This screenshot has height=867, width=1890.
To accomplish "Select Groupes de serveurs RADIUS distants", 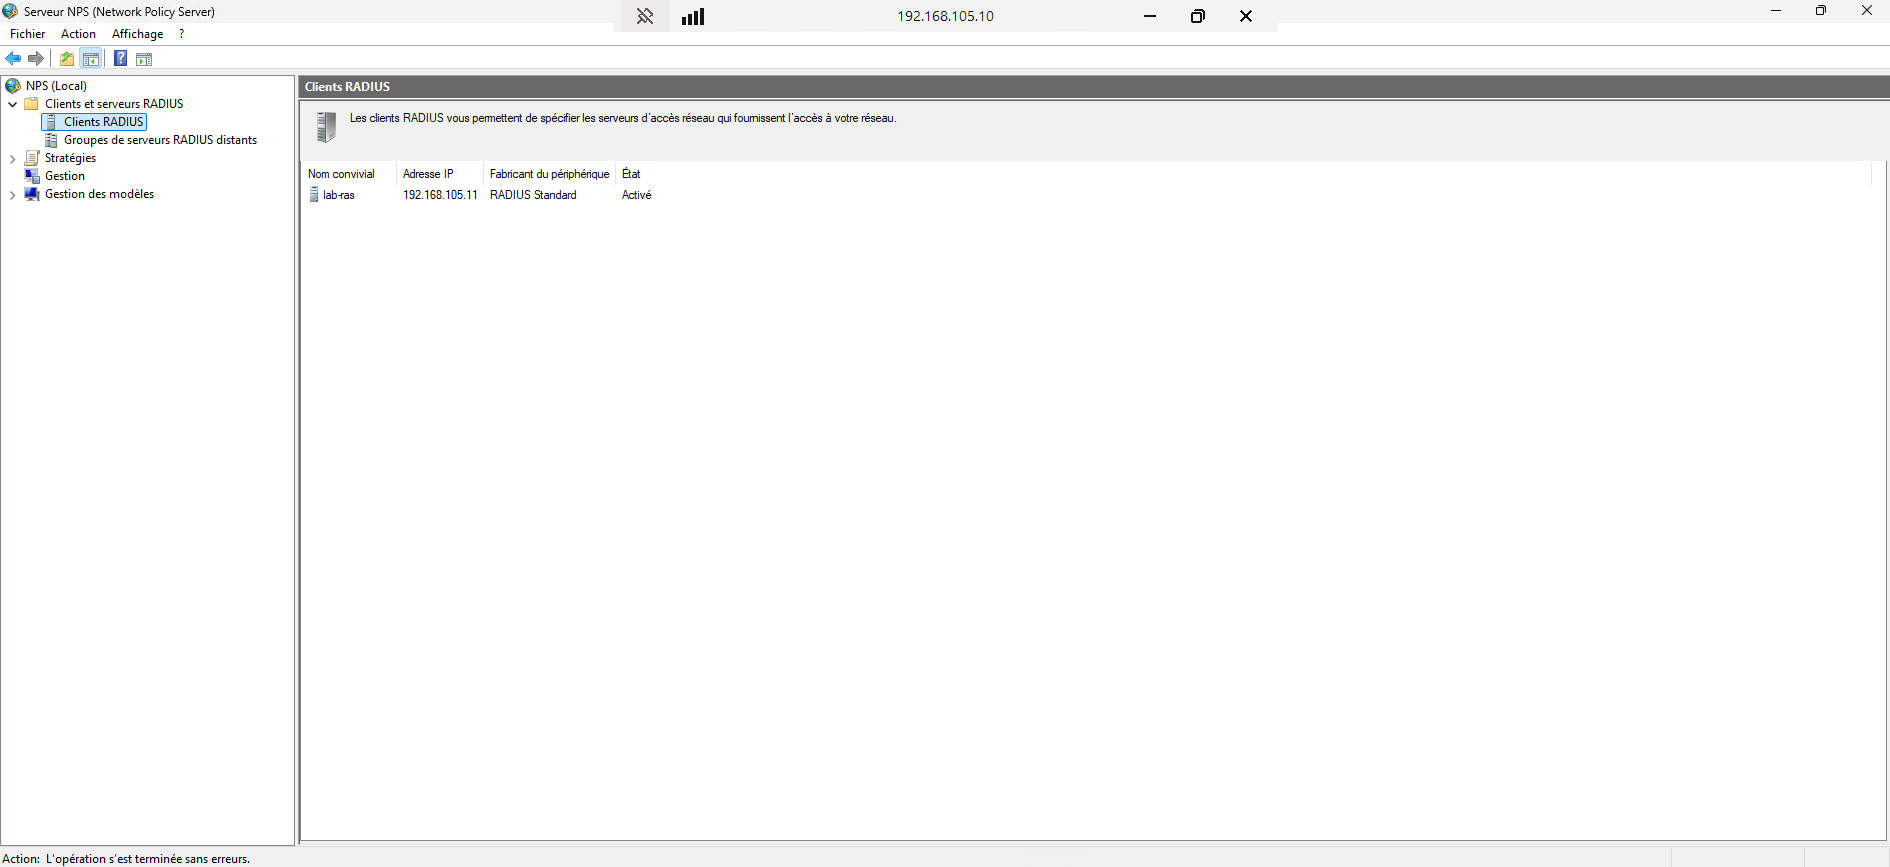I will (x=160, y=140).
